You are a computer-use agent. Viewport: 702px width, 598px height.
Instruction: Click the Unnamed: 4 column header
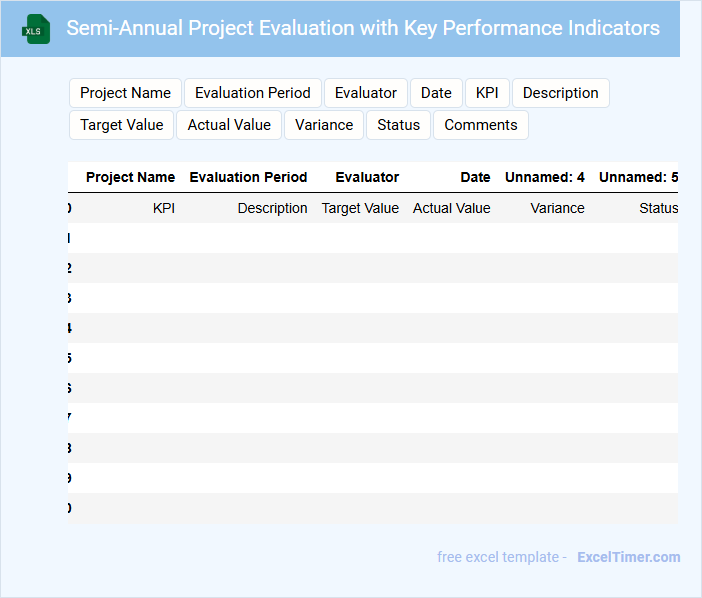(545, 177)
